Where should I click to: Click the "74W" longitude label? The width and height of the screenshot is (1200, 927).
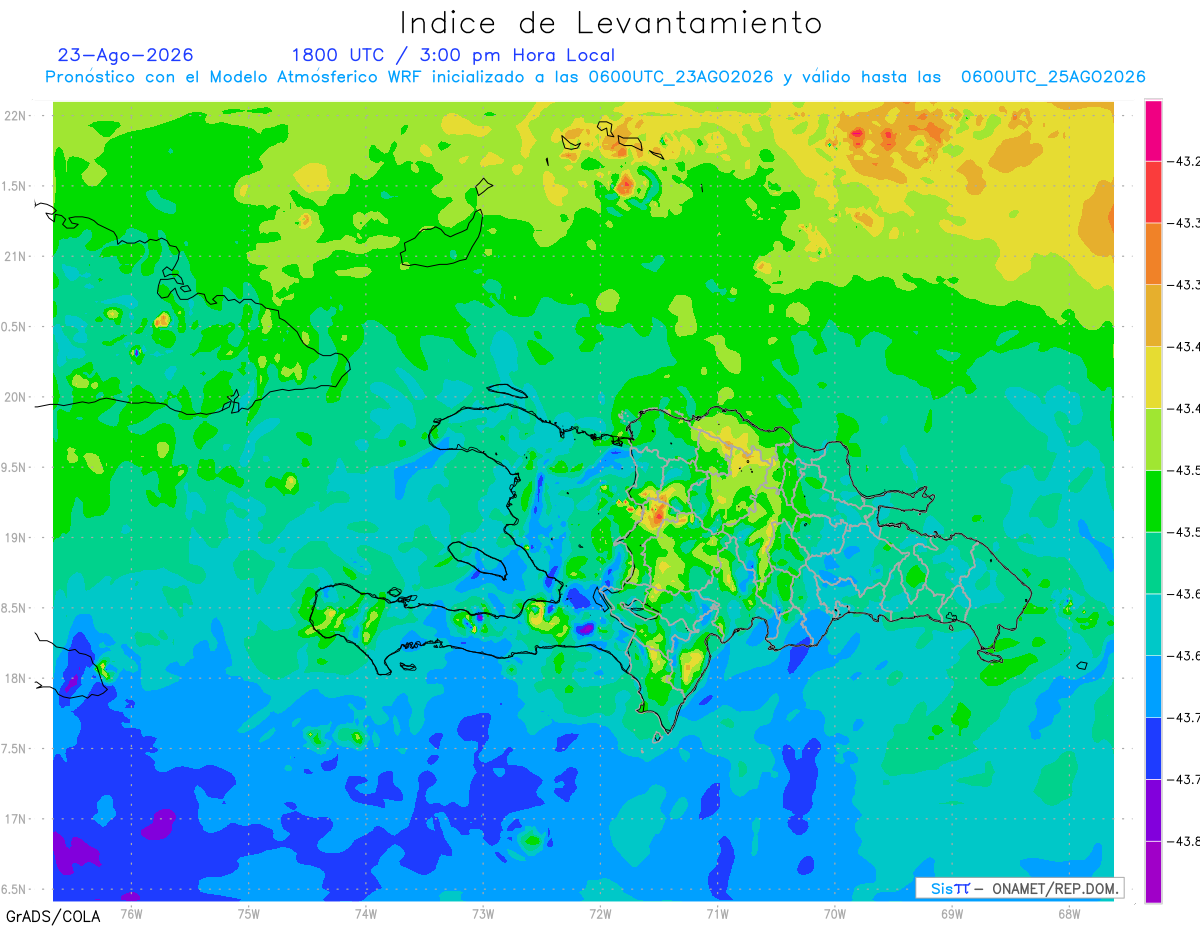pos(366,913)
